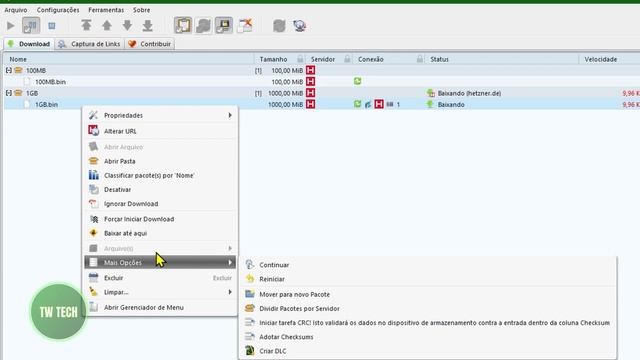This screenshot has width=640, height=360.
Task: Toggle silent mode icon with red X
Action: coord(245,25)
